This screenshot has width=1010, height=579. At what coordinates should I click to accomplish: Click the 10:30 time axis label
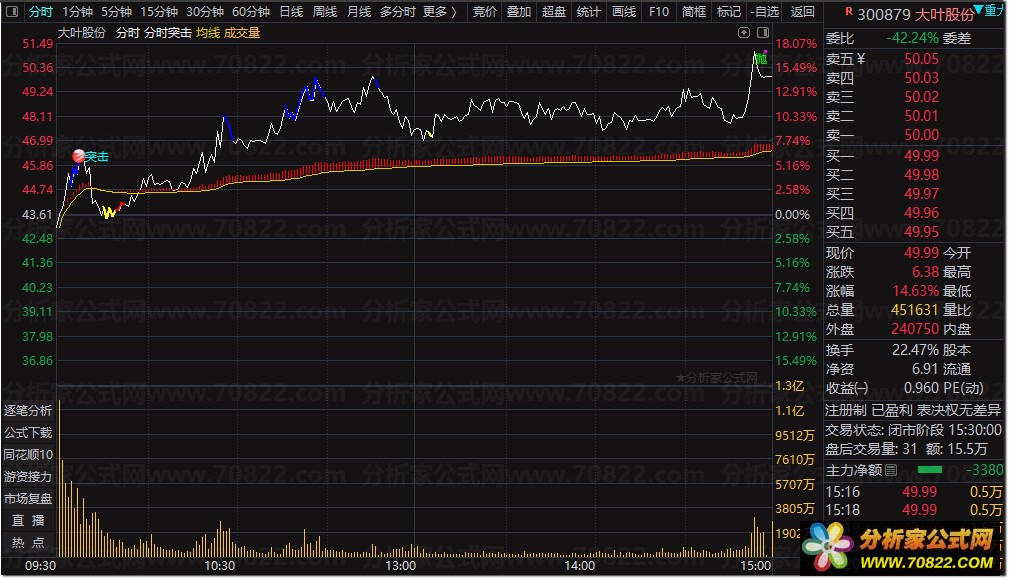tap(220, 565)
